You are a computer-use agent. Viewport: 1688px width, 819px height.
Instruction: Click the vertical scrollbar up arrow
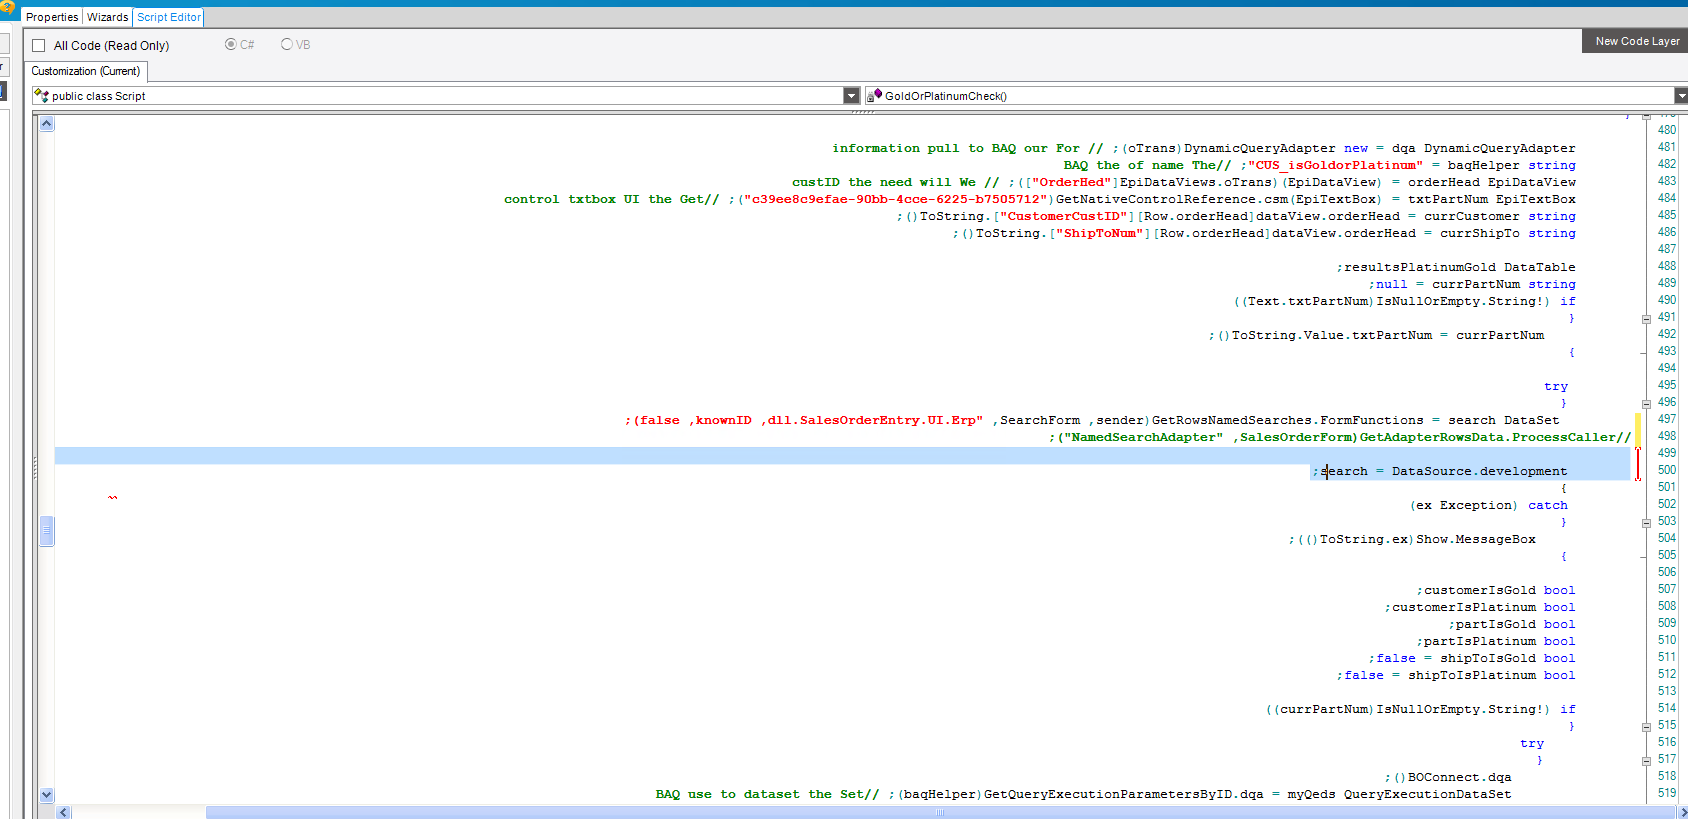click(x=47, y=124)
